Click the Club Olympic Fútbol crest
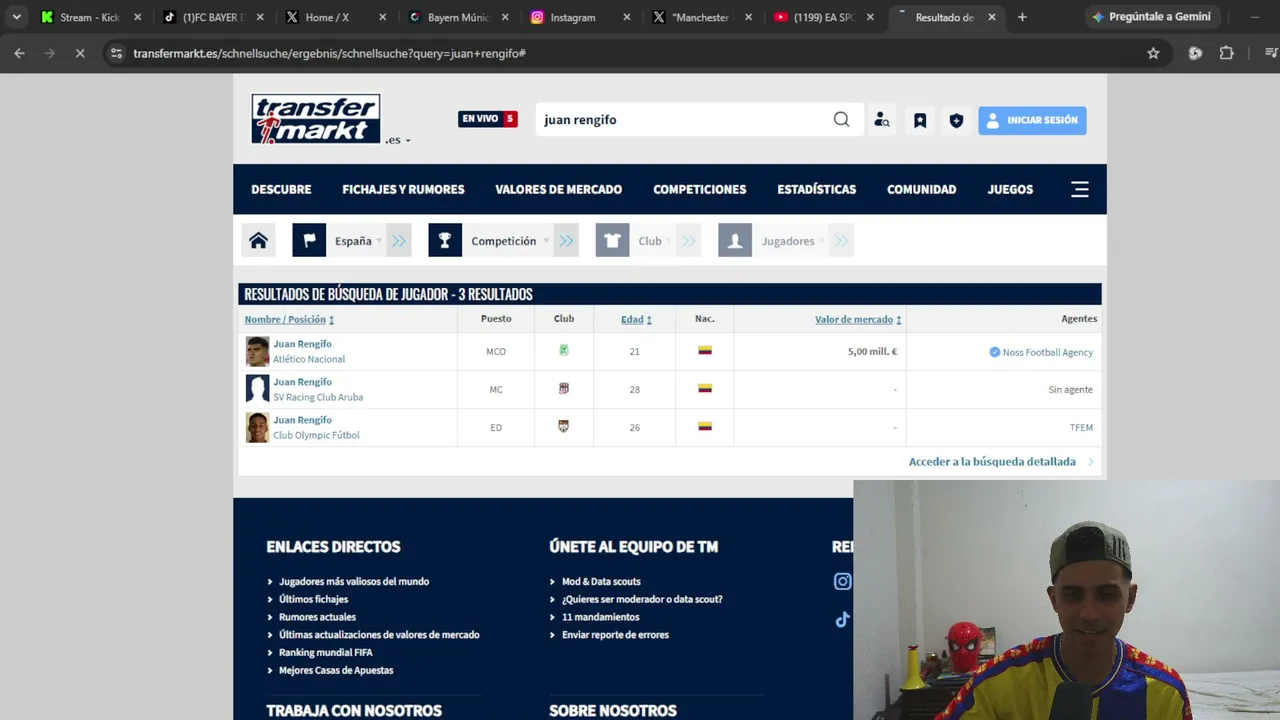The height and width of the screenshot is (720, 1280). (x=564, y=427)
